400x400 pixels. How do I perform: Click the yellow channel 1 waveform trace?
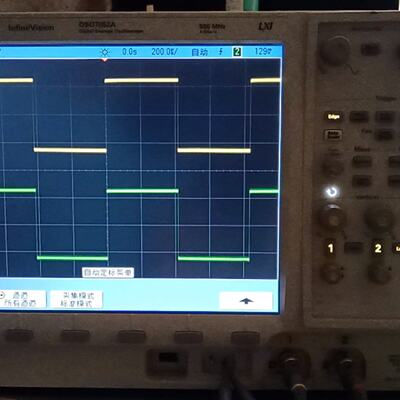point(141,80)
